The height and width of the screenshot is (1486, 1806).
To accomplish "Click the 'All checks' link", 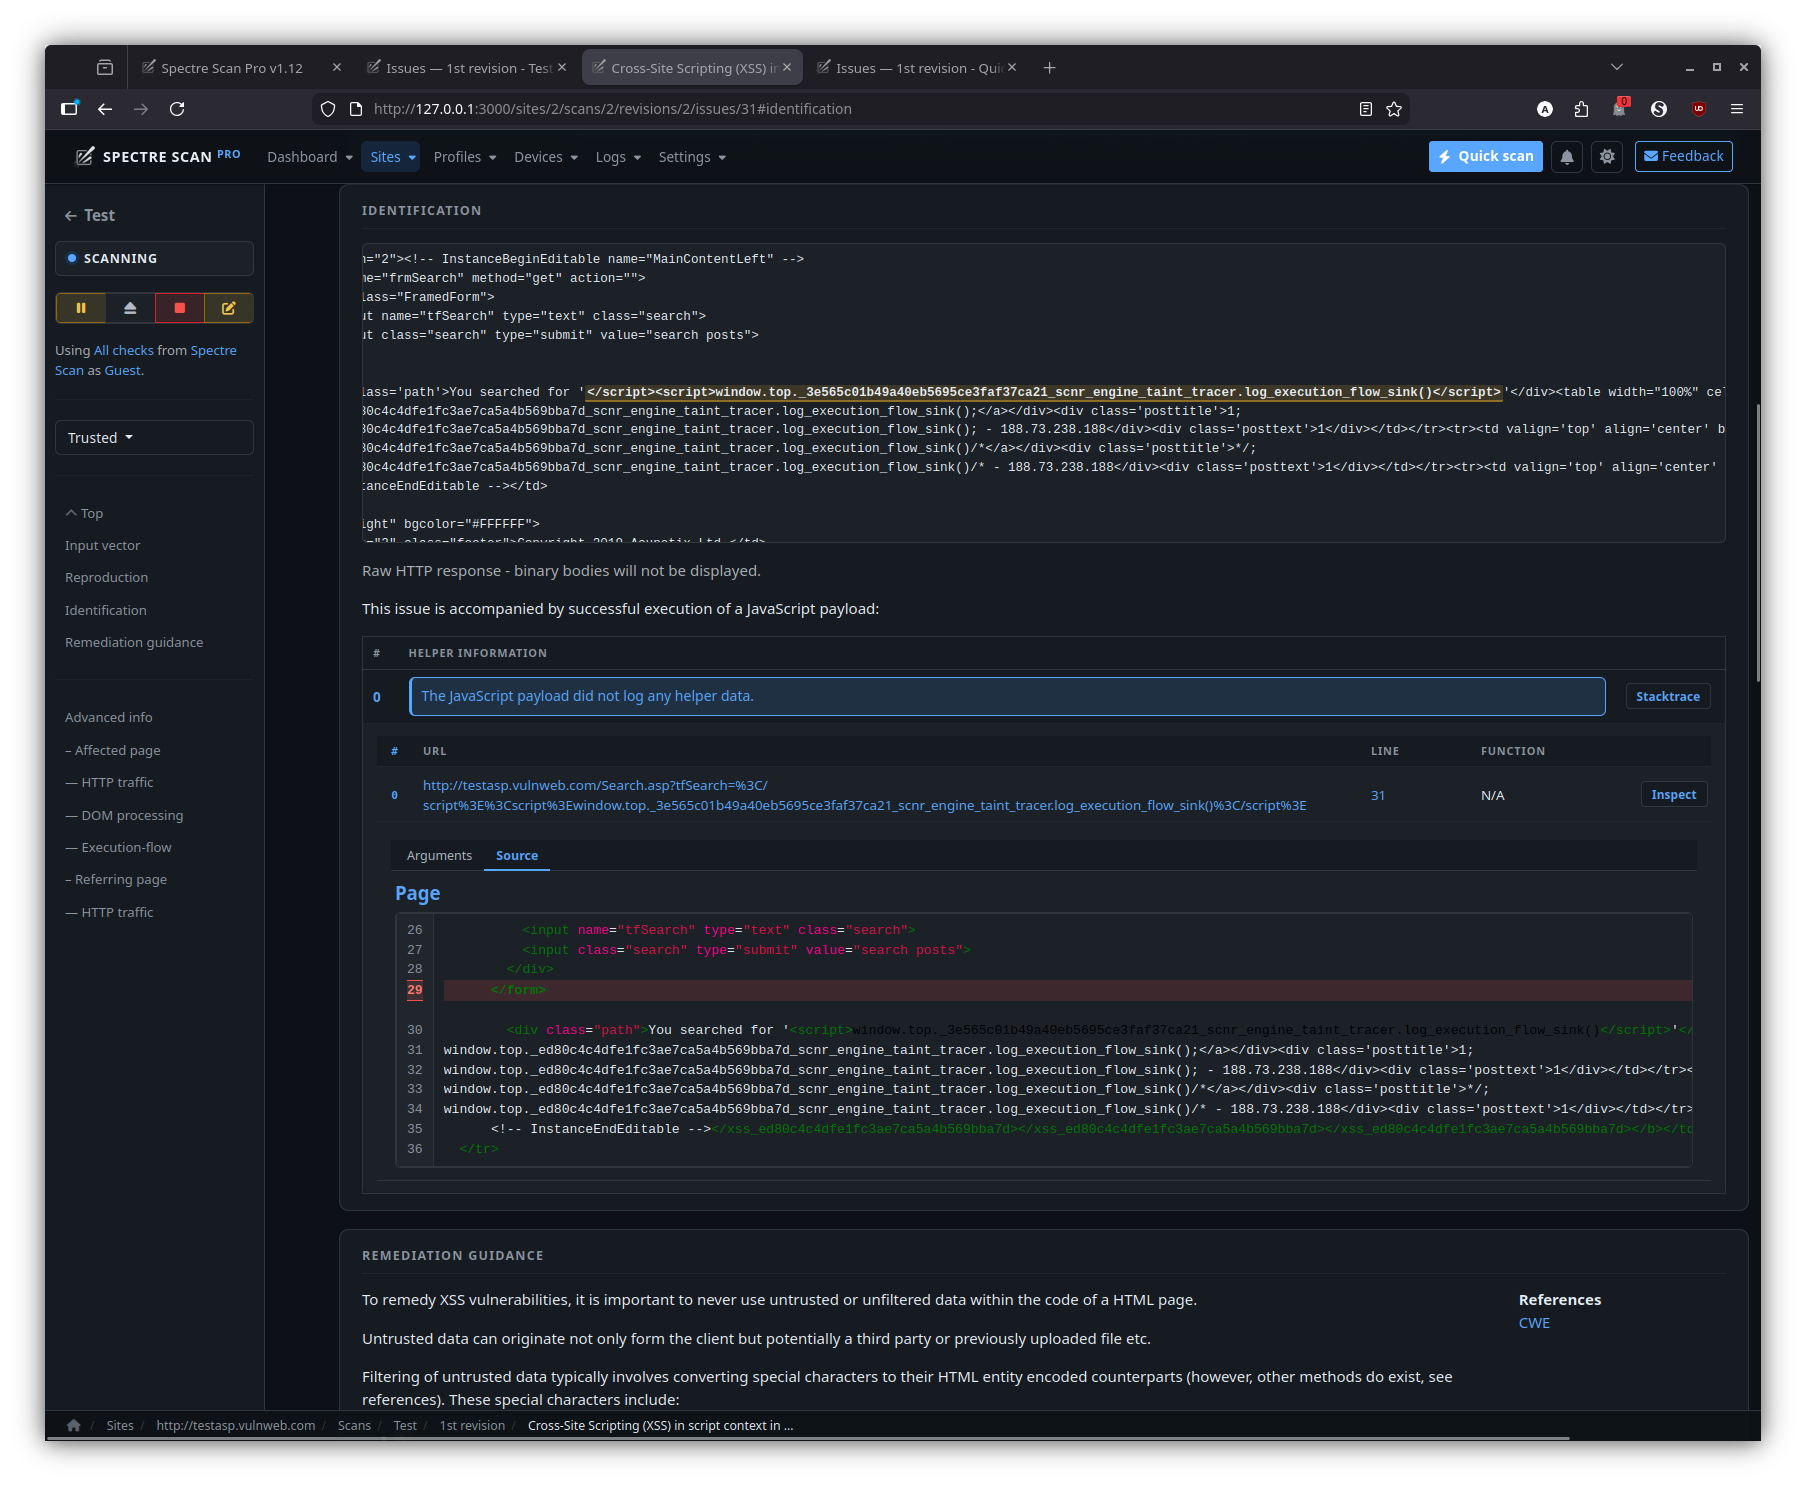I will [x=124, y=350].
